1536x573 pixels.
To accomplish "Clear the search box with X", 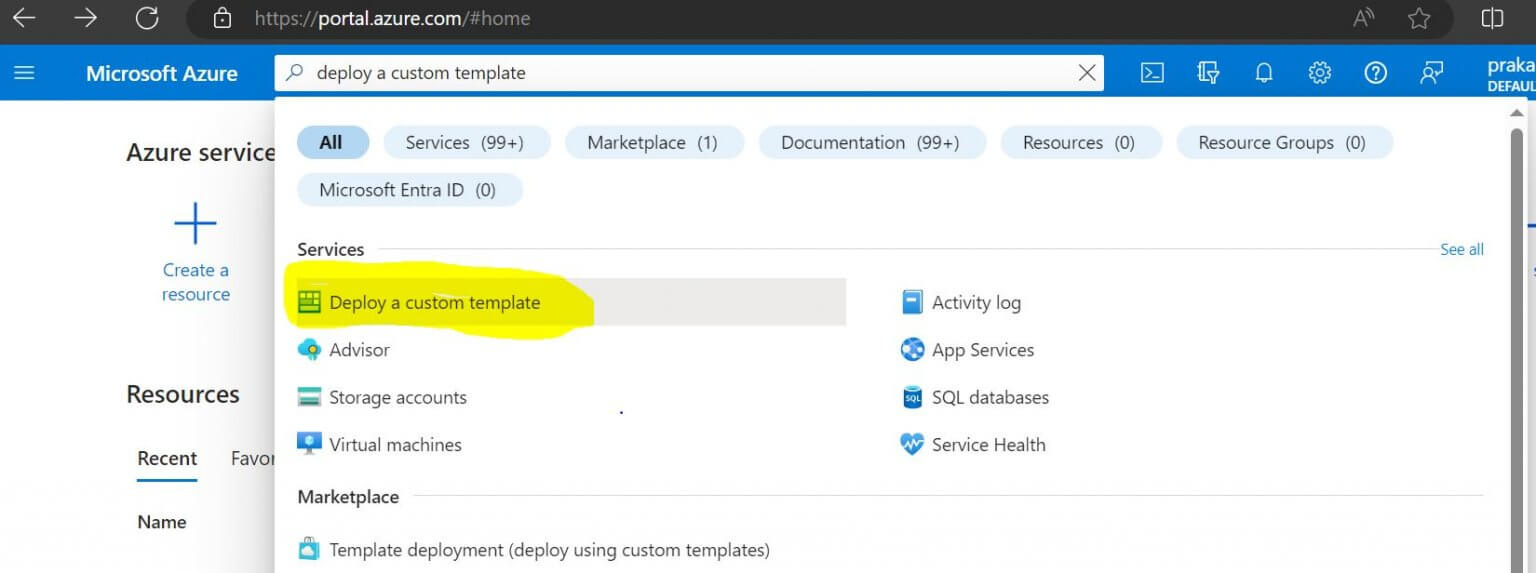I will pos(1087,73).
